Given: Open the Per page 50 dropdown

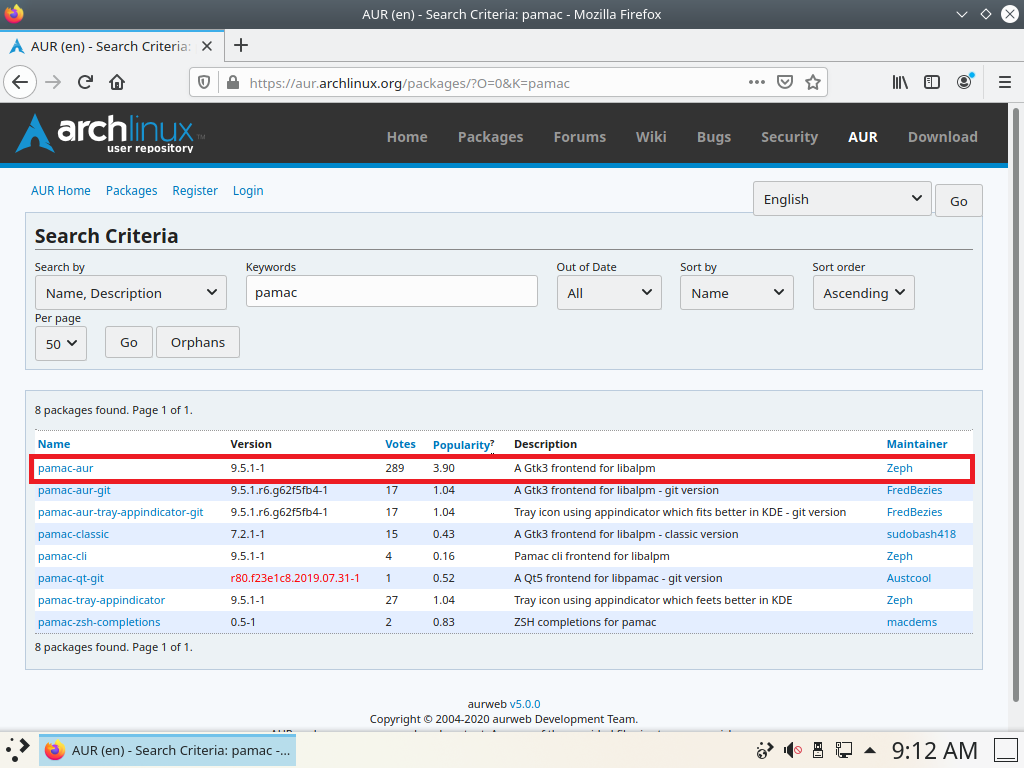Looking at the screenshot, I should point(61,343).
